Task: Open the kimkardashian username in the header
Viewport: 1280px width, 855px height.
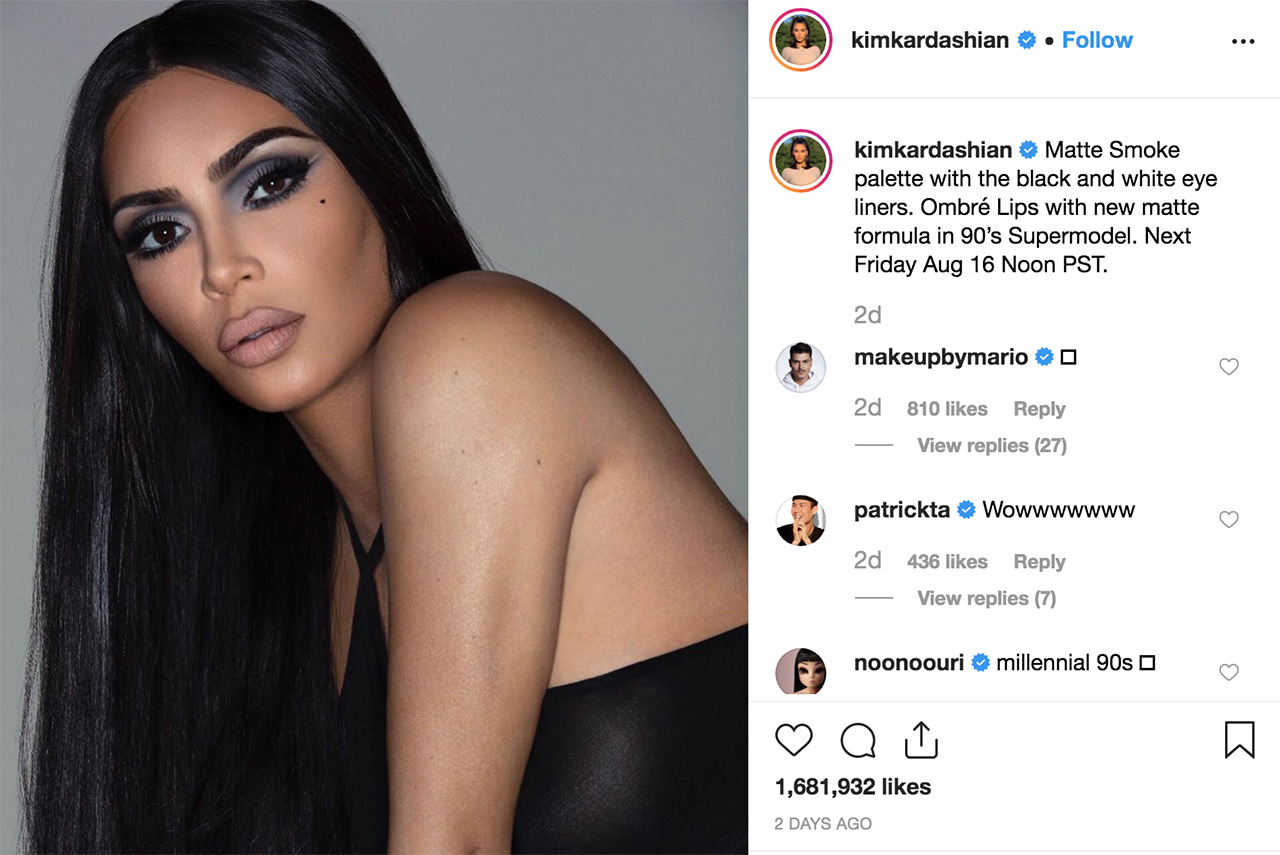Action: (929, 40)
